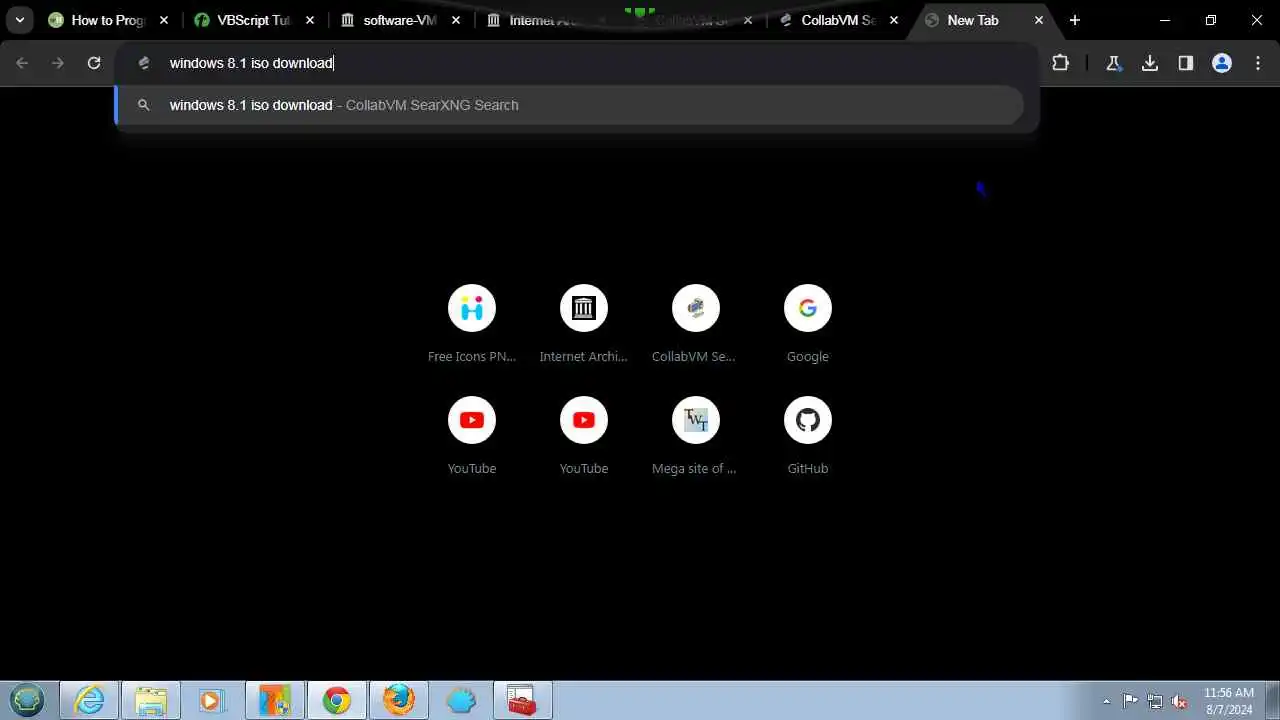Open the Chrome three-dot menu
Viewport: 1280px width, 720px height.
pyautogui.click(x=1258, y=63)
